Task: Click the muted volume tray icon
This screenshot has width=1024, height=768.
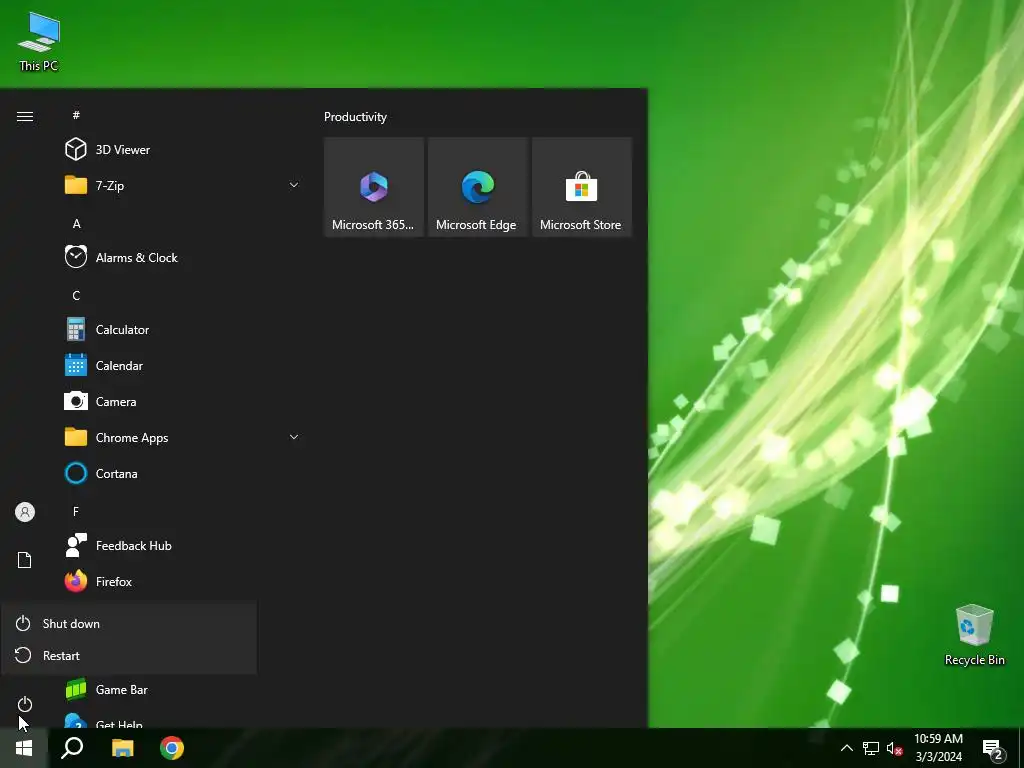Action: (894, 748)
